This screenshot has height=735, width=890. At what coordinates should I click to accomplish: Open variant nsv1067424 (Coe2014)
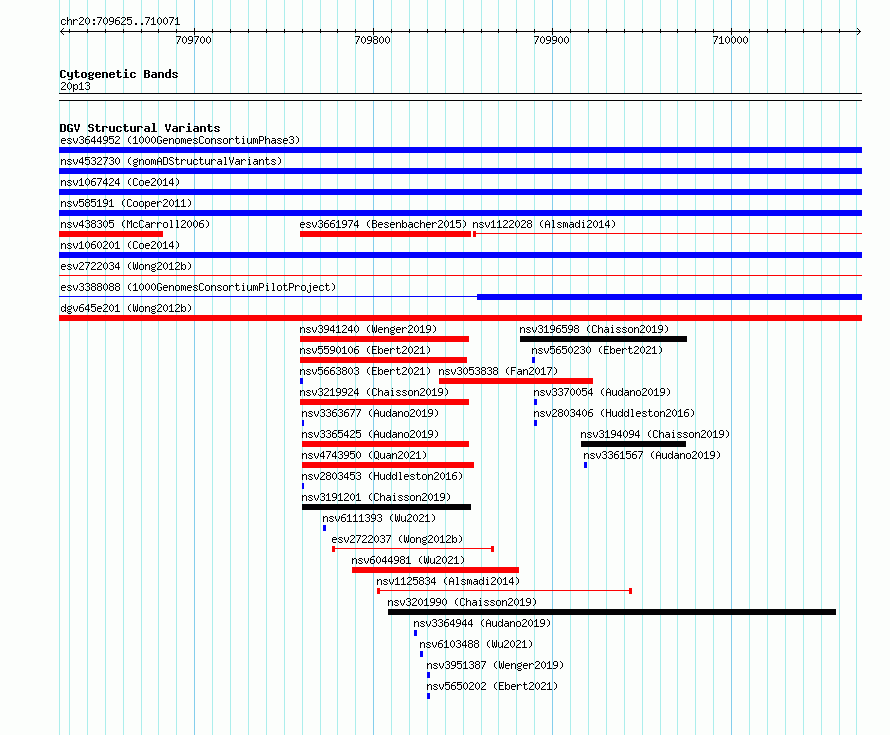click(120, 182)
